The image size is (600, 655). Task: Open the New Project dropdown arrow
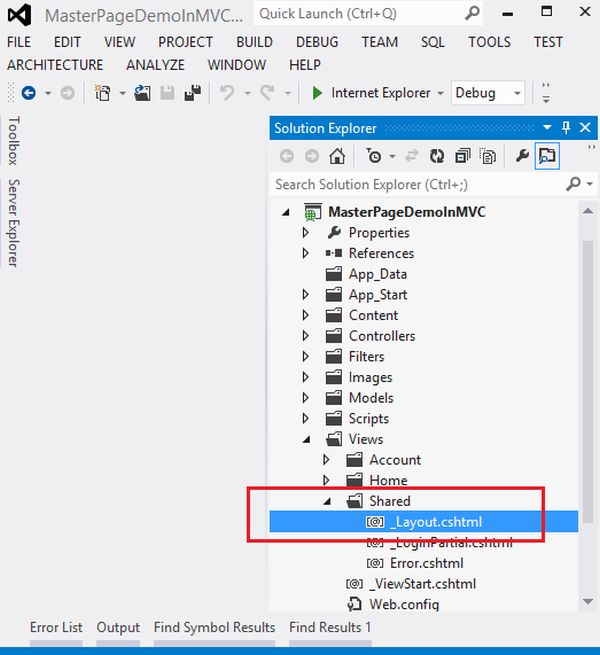[x=122, y=93]
